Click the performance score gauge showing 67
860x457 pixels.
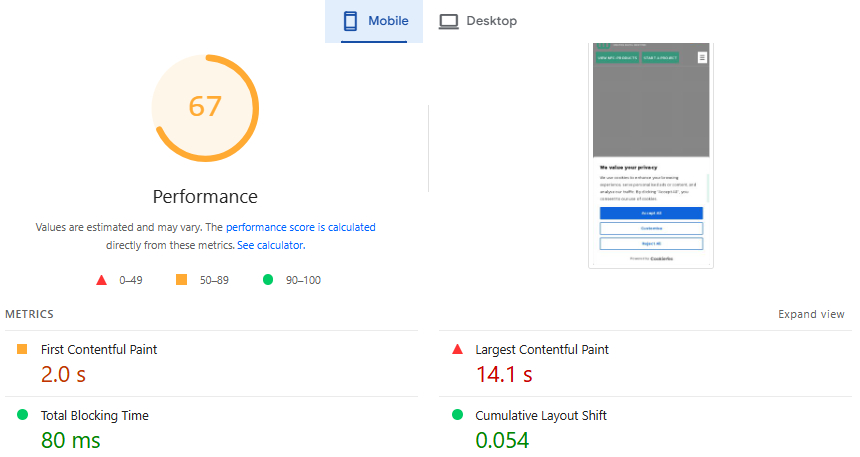(205, 108)
